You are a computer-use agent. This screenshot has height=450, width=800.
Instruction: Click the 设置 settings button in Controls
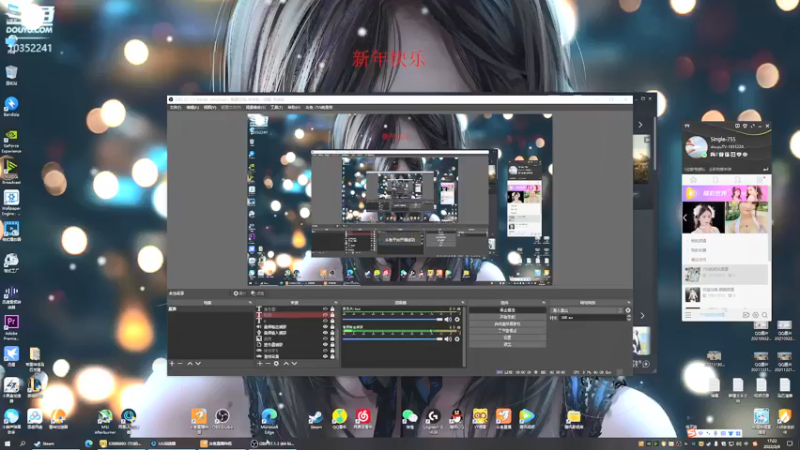click(507, 337)
